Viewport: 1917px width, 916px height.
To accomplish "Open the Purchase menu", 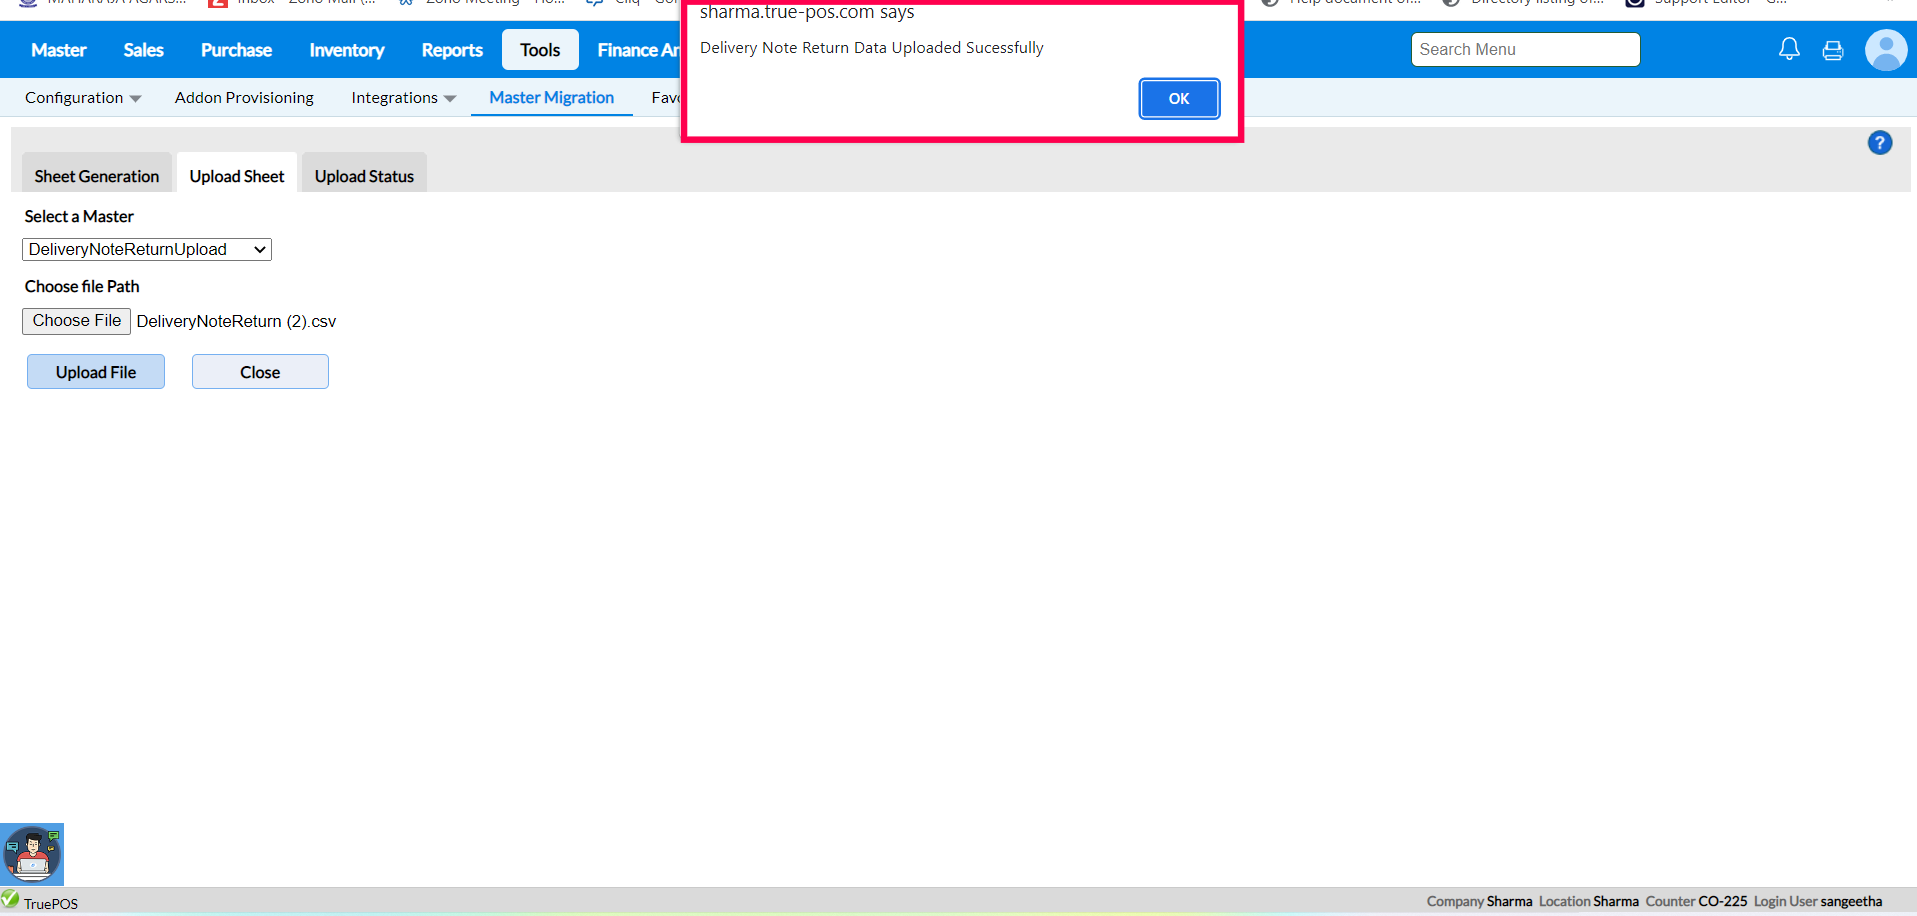I will click(236, 50).
